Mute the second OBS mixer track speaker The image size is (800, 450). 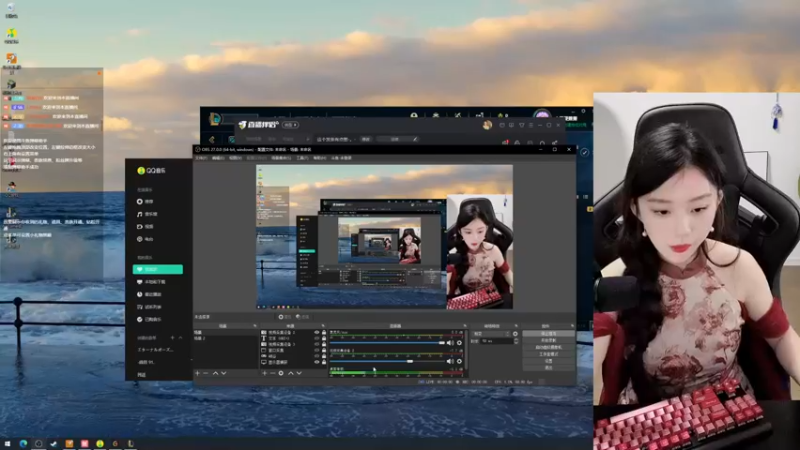coord(450,361)
